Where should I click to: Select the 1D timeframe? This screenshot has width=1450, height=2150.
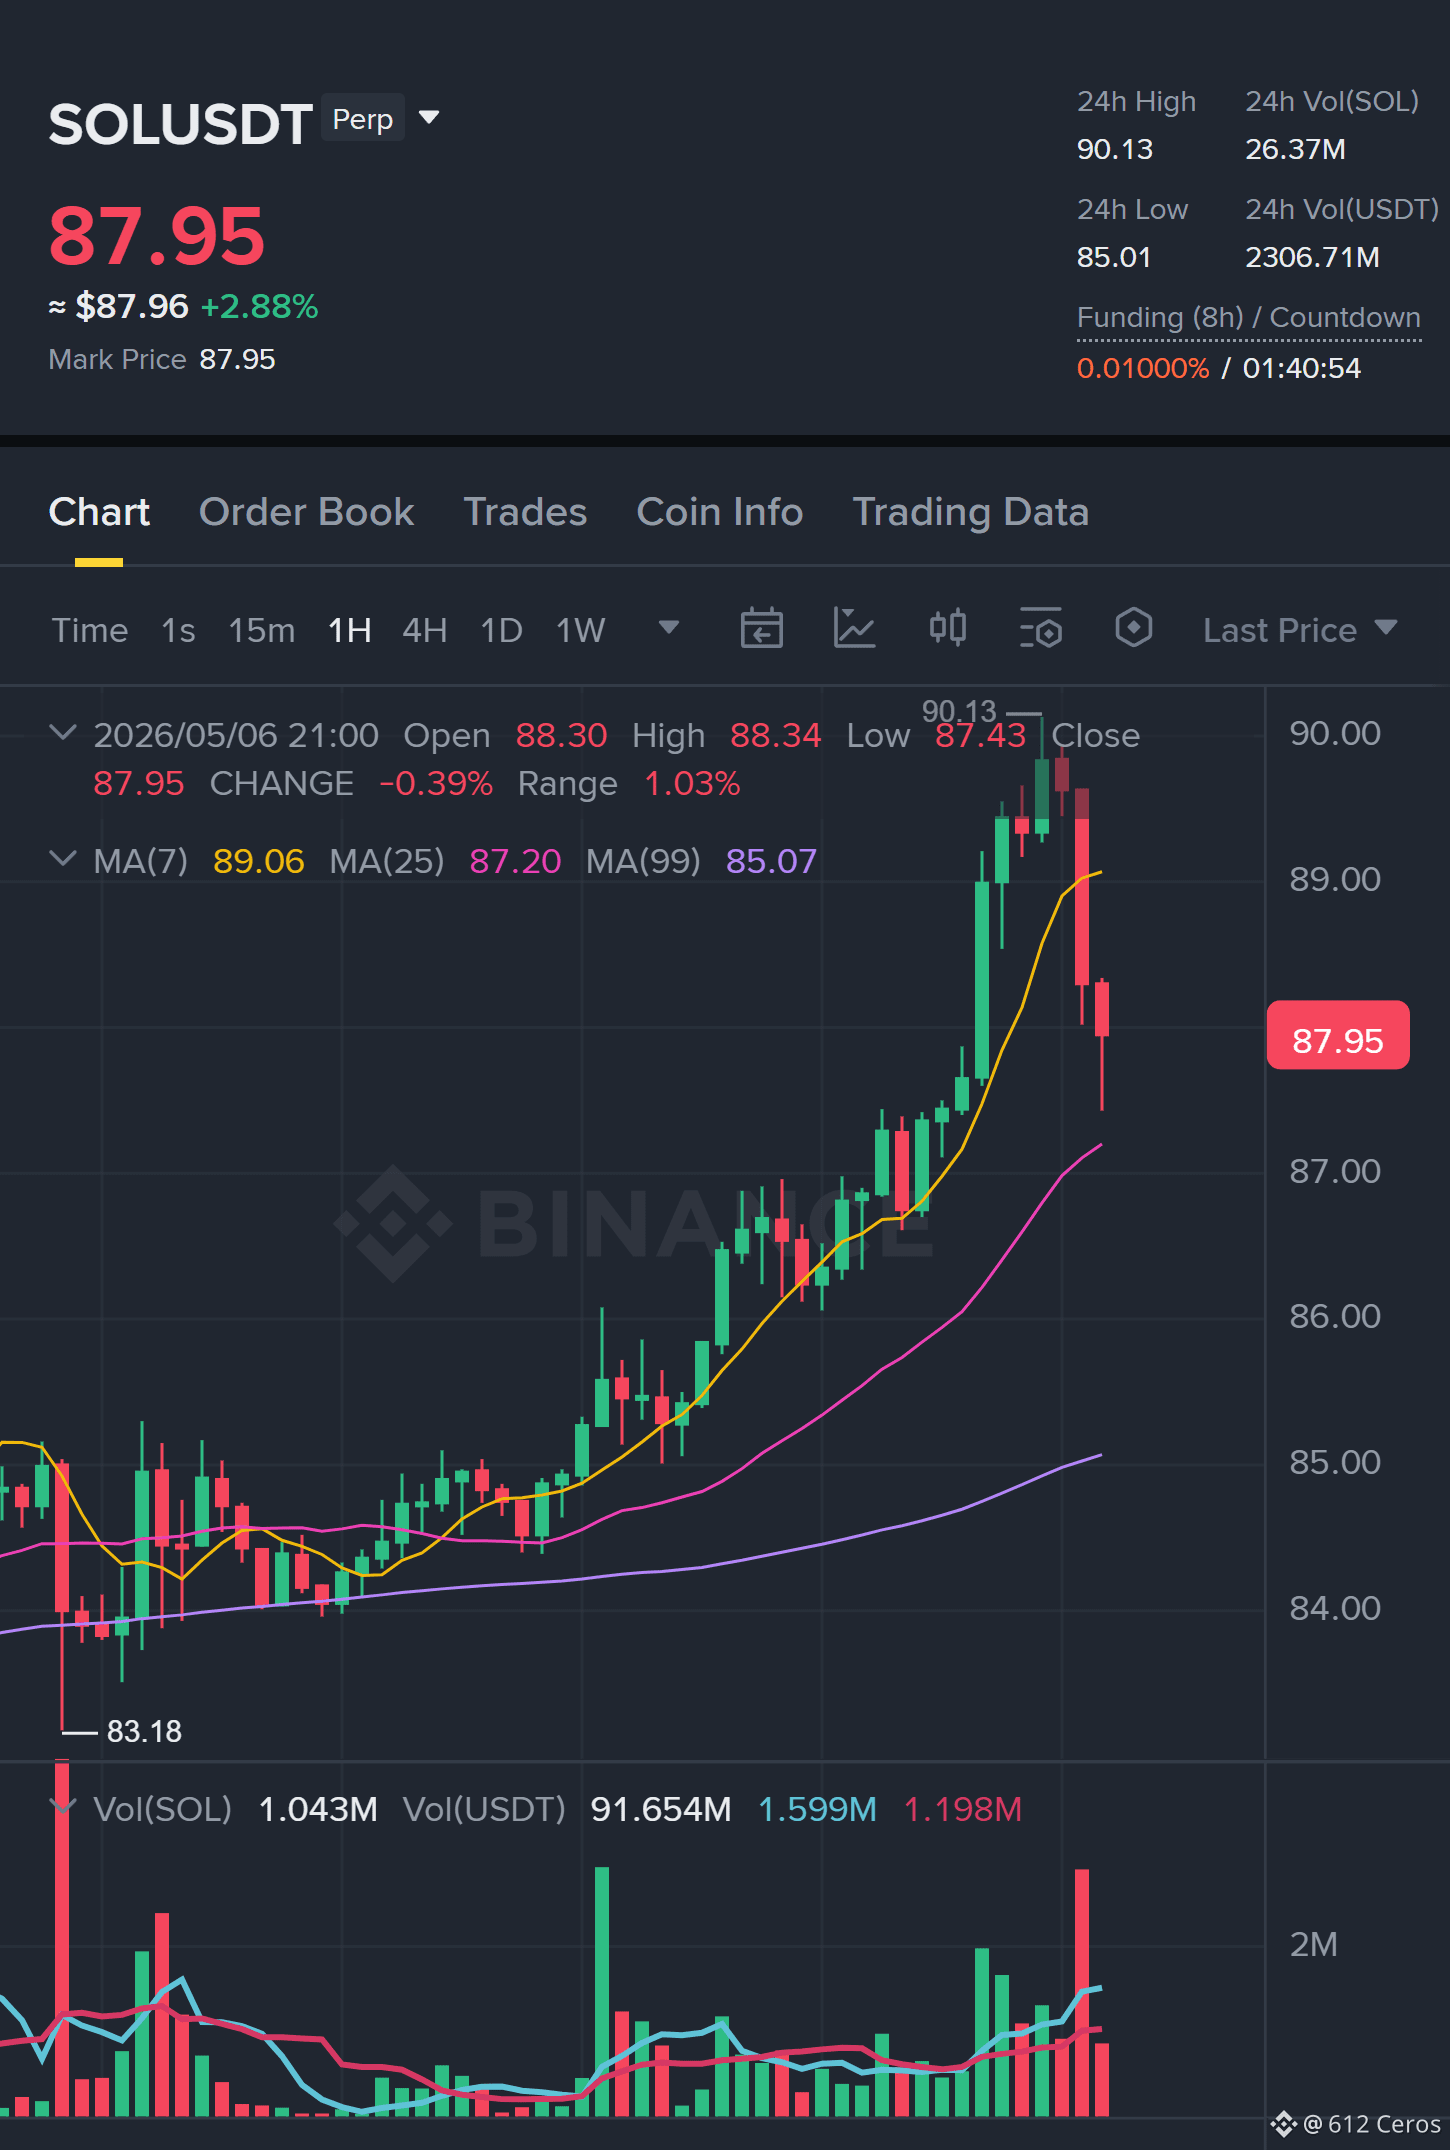pos(501,630)
